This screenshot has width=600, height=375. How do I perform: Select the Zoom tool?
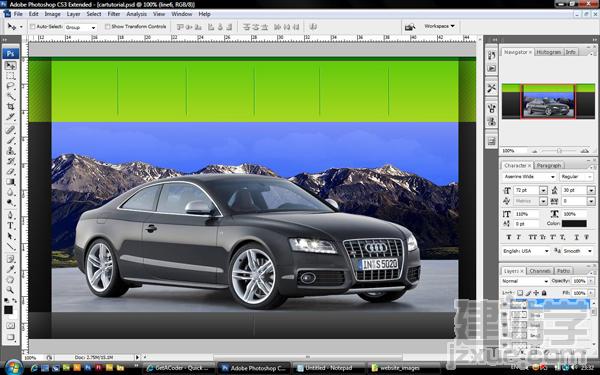(10, 290)
